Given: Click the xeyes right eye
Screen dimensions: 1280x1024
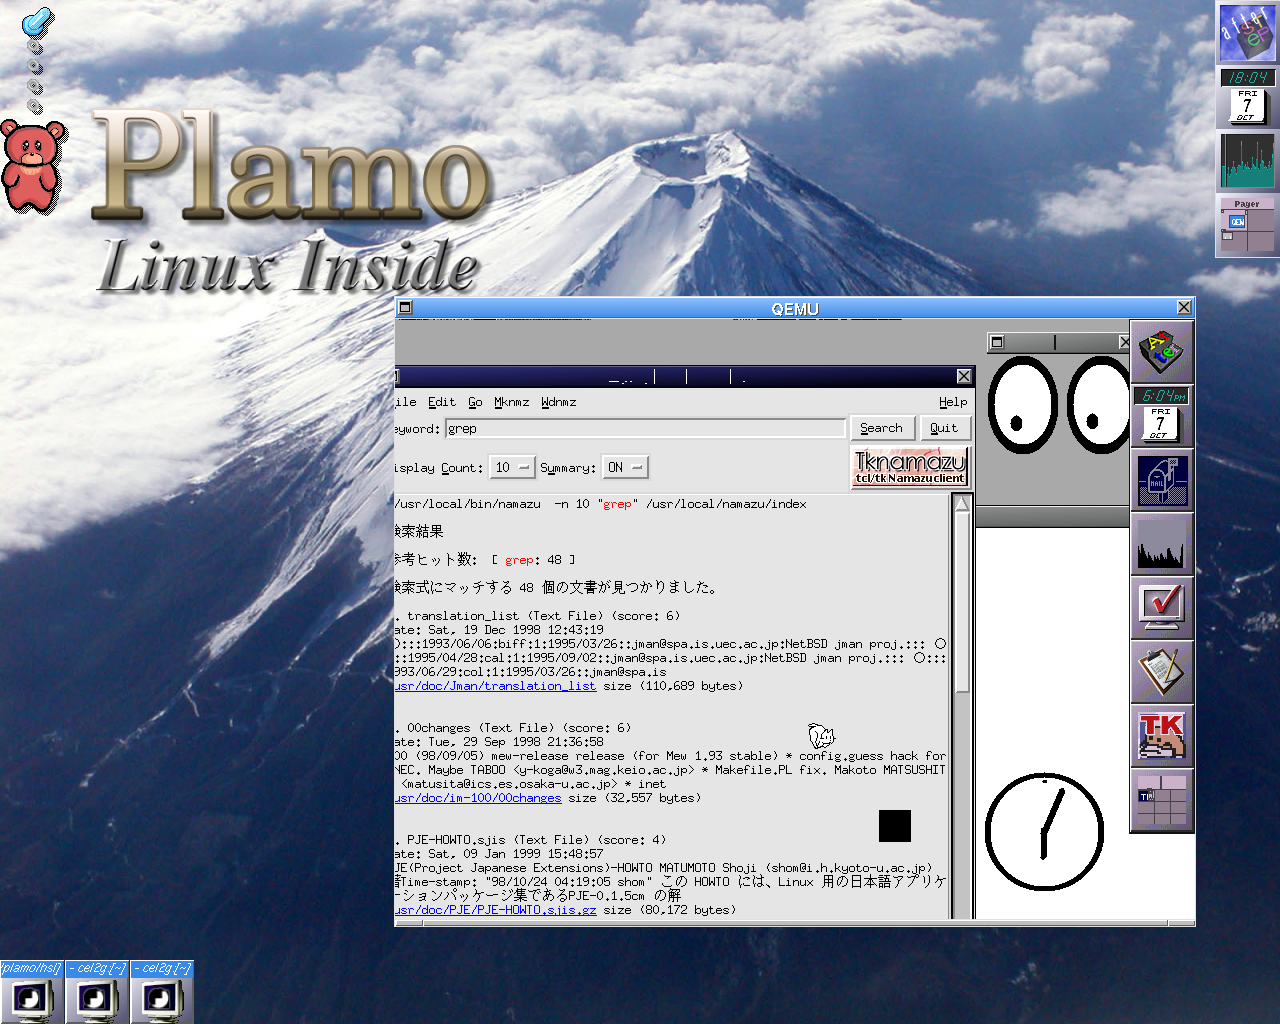Looking at the screenshot, I should pyautogui.click(x=1099, y=405).
